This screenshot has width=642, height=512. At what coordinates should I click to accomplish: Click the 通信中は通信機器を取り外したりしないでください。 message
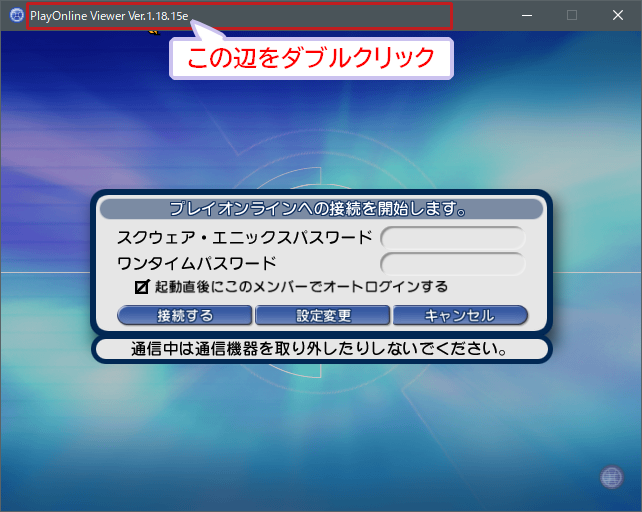[x=319, y=349]
